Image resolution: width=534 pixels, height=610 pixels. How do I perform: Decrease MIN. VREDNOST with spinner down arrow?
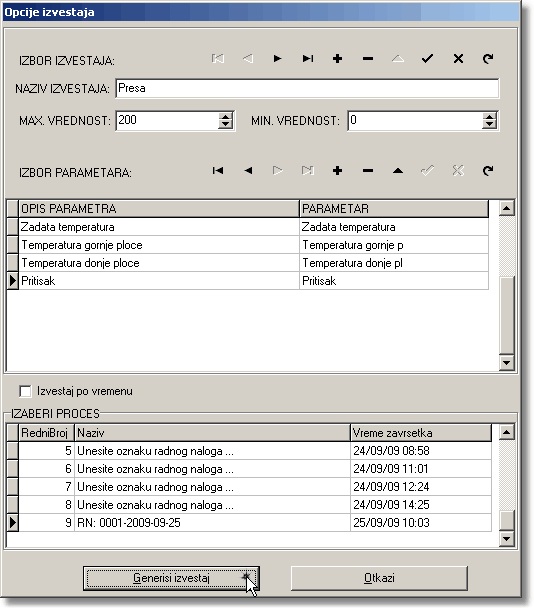pos(490,124)
